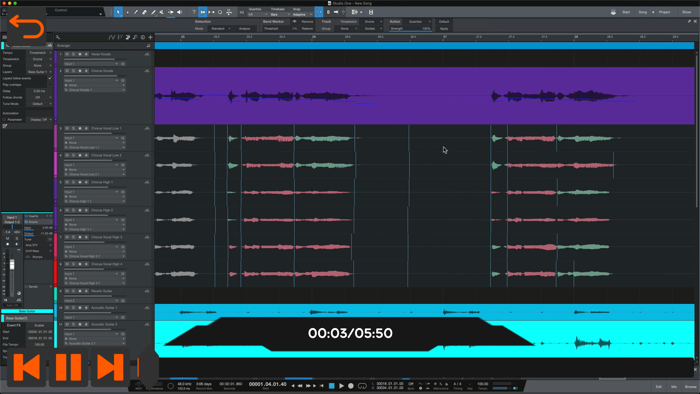Open the Mix panel tab

[x=674, y=387]
